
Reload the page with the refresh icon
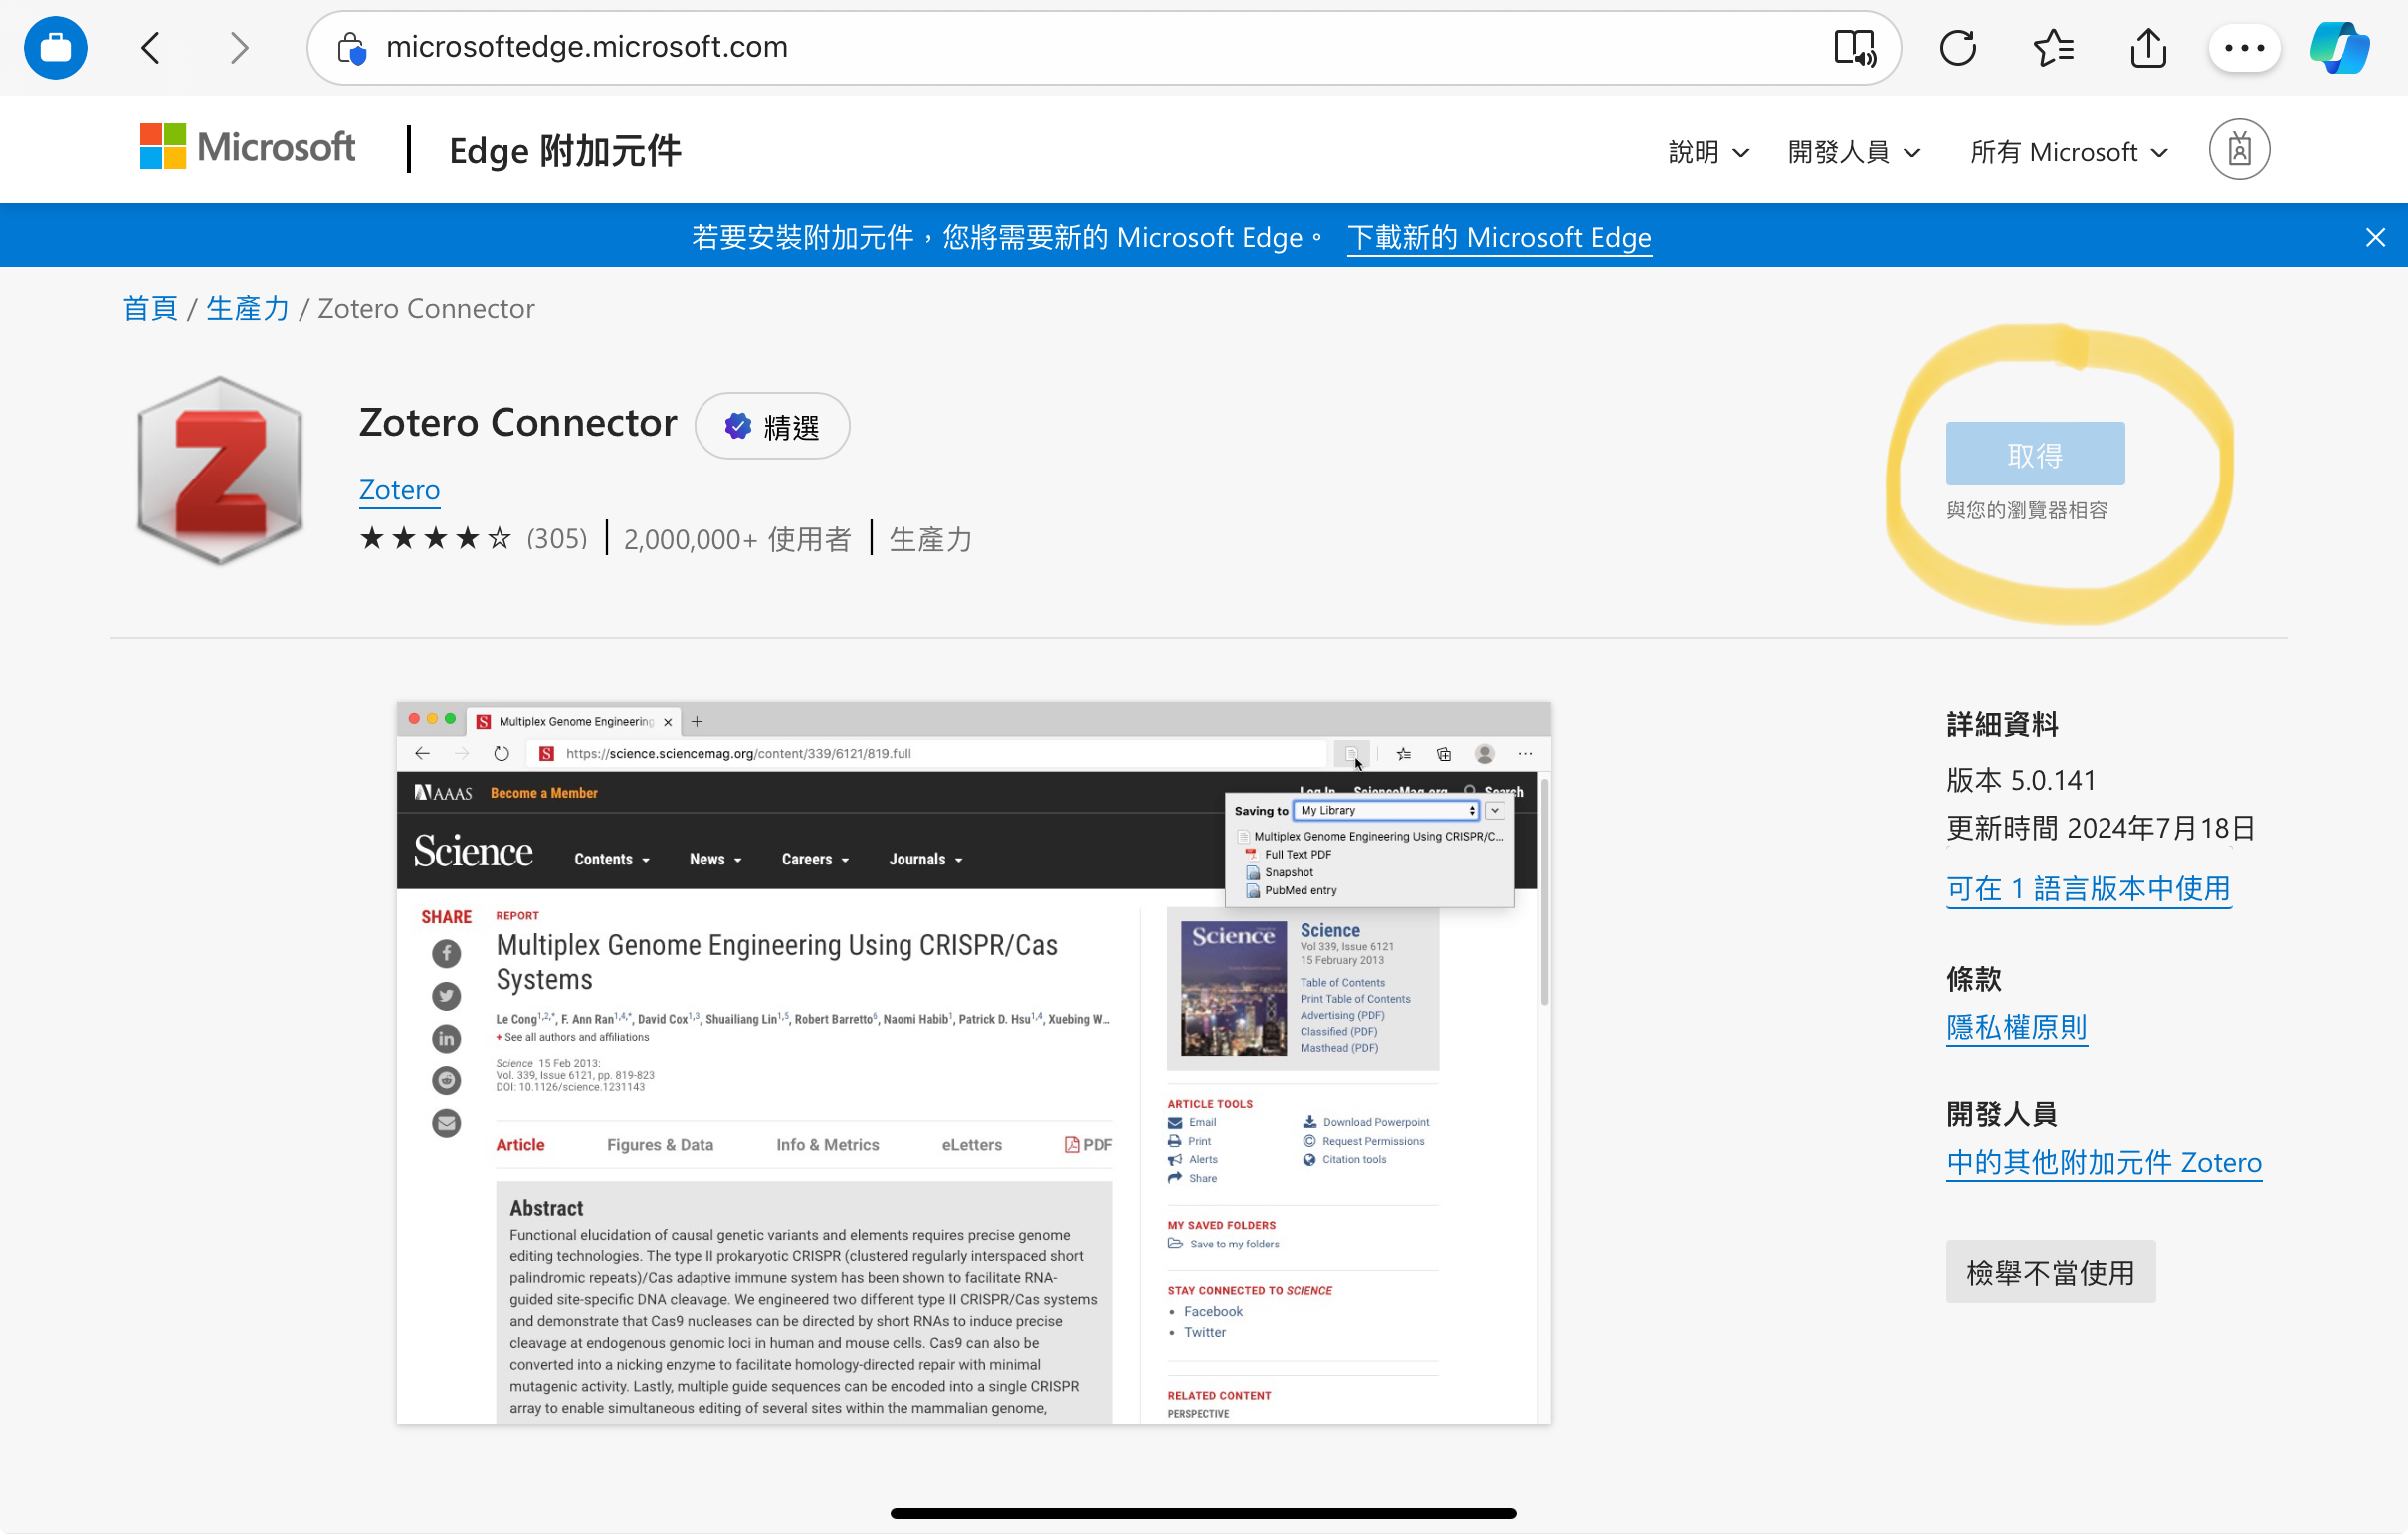tap(1957, 48)
